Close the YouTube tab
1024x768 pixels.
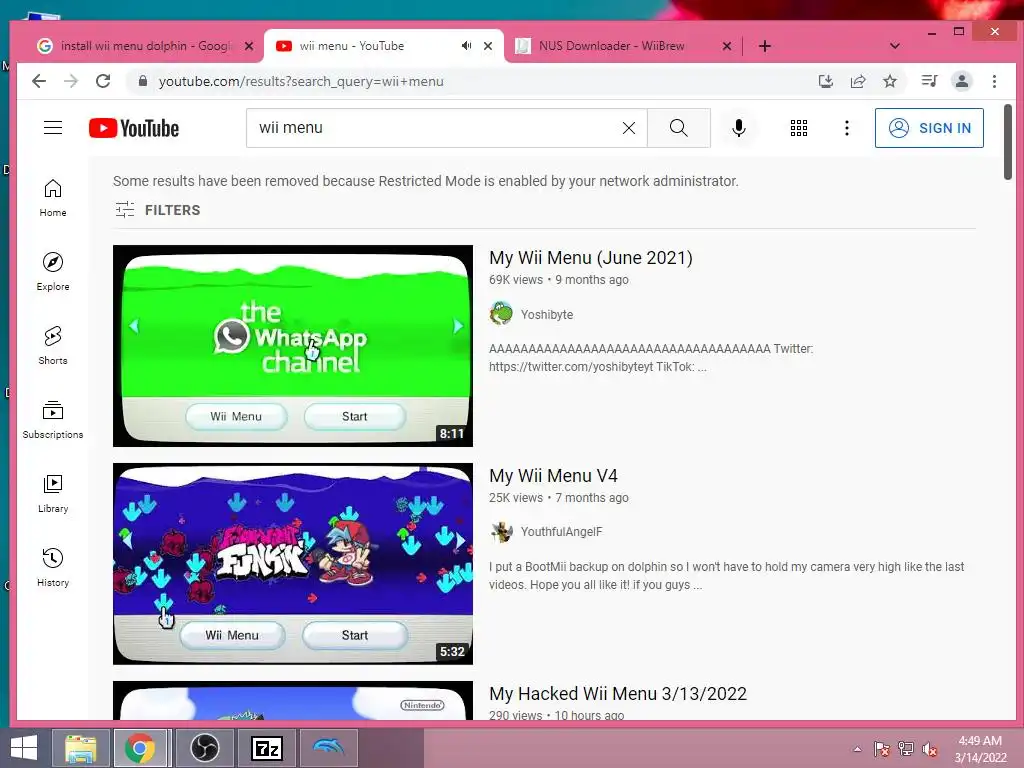click(488, 46)
